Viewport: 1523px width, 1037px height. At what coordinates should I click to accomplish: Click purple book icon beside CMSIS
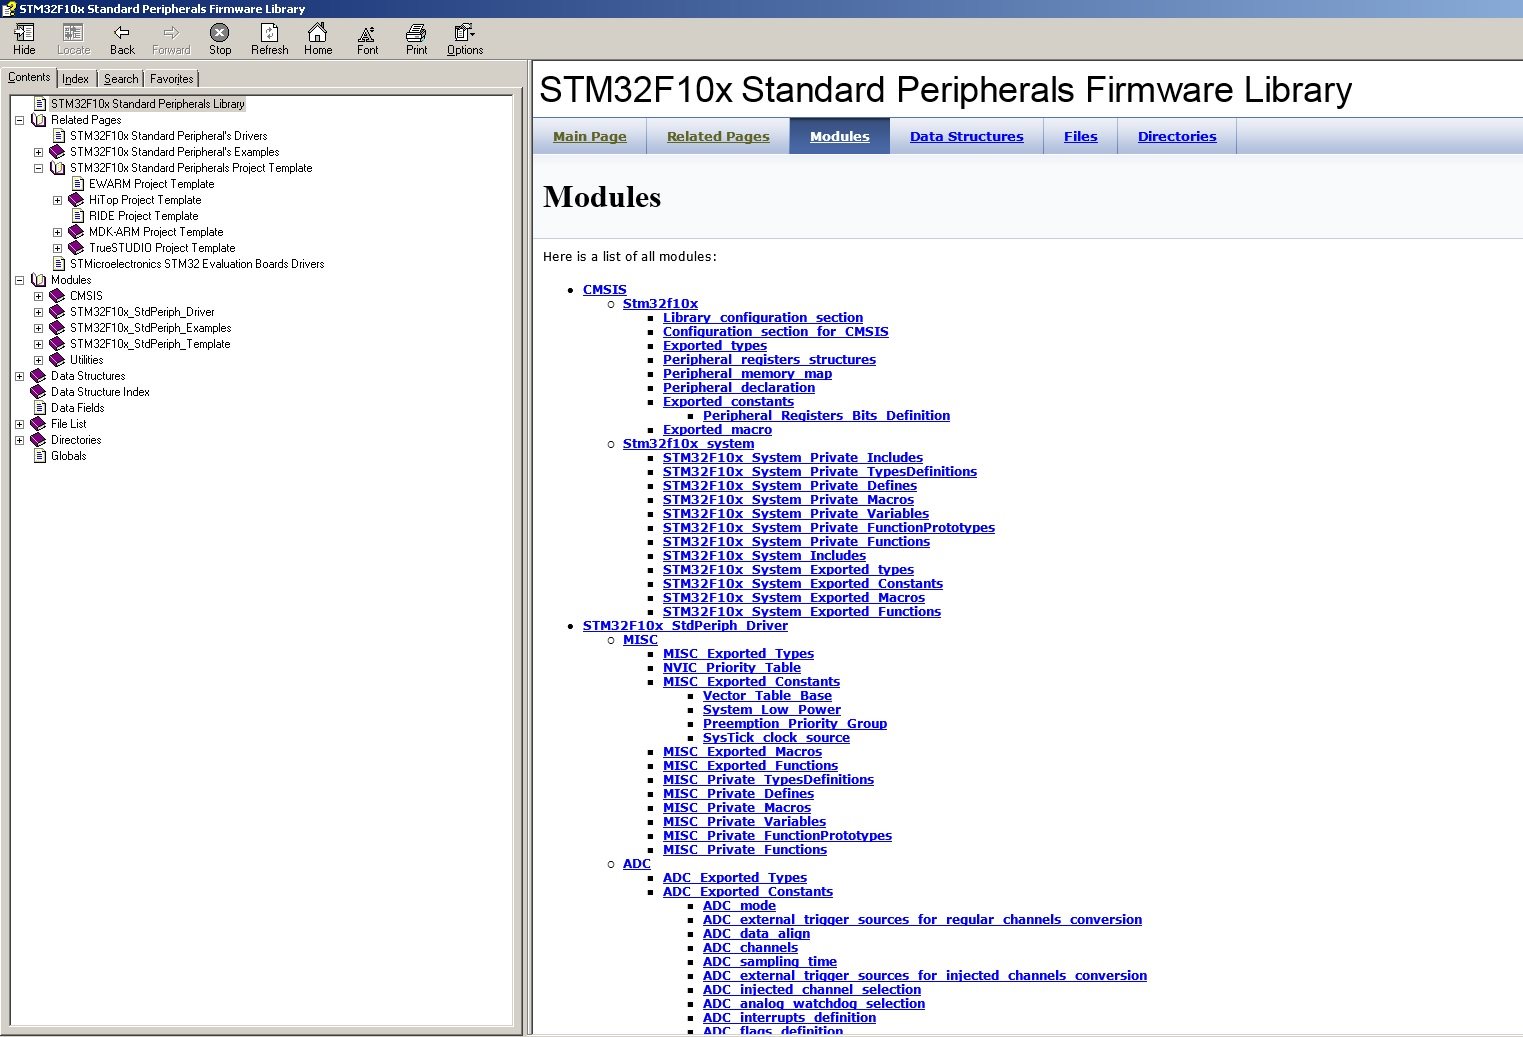tap(58, 296)
